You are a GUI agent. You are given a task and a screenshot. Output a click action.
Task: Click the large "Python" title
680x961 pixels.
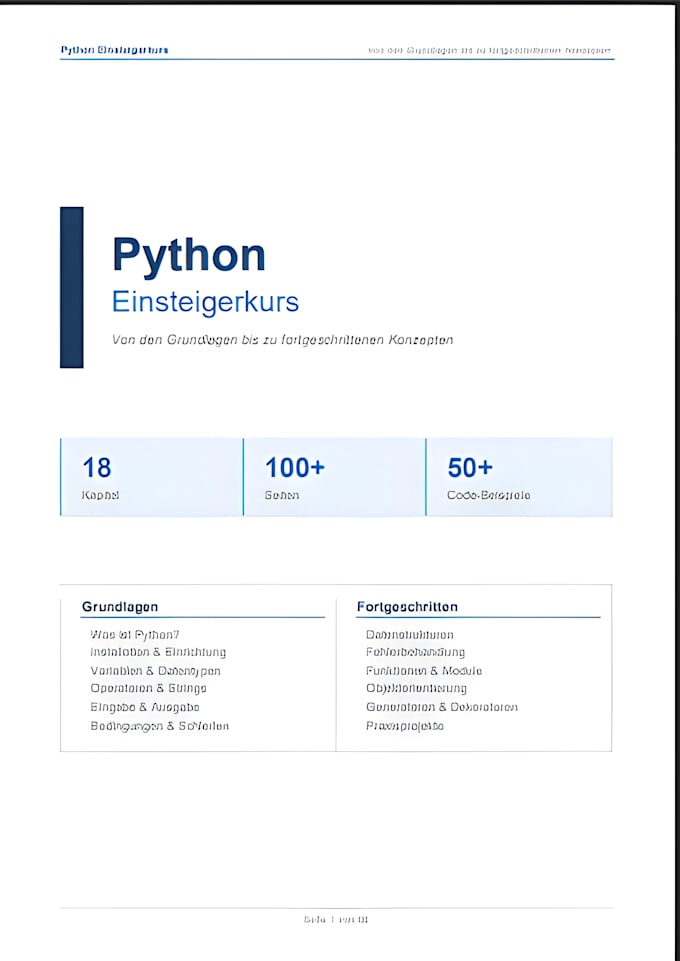[189, 257]
